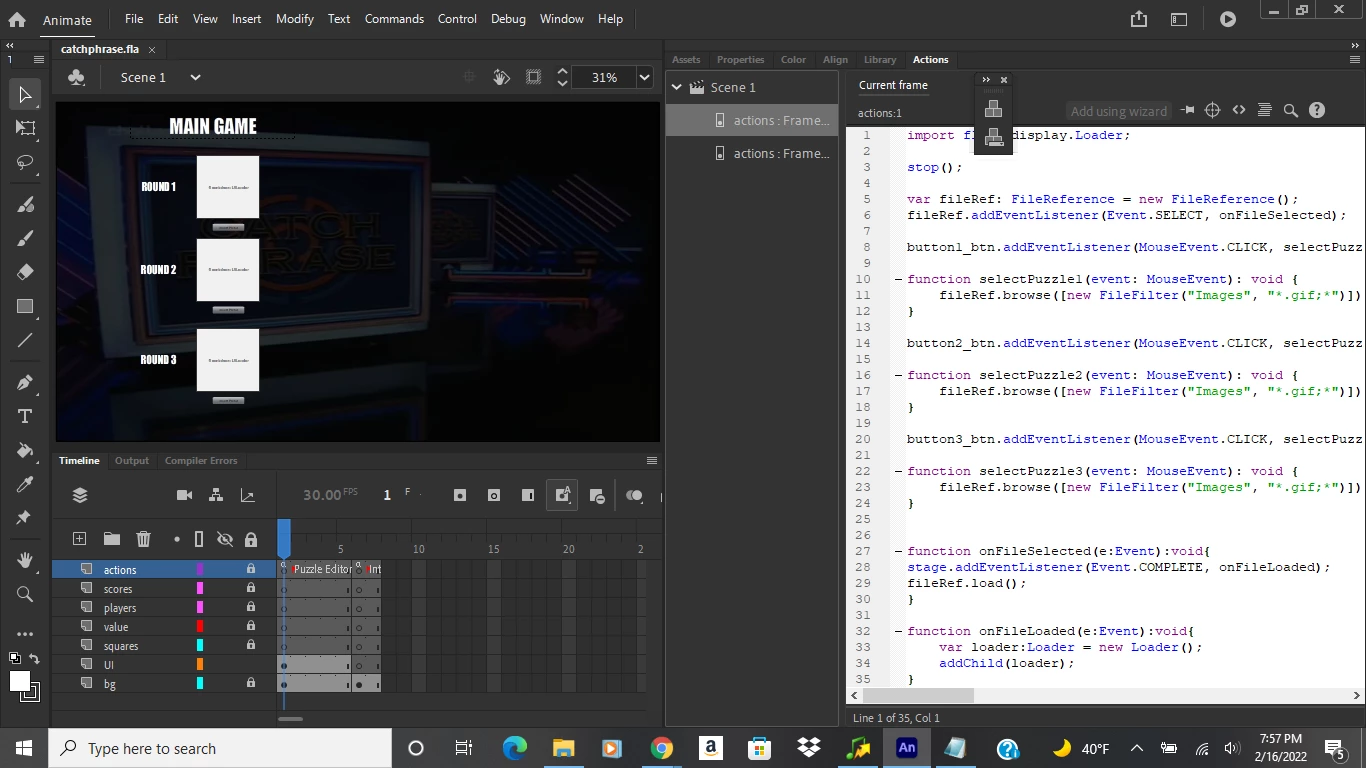
Task: Toggle lock on the bg layer
Action: (x=251, y=684)
